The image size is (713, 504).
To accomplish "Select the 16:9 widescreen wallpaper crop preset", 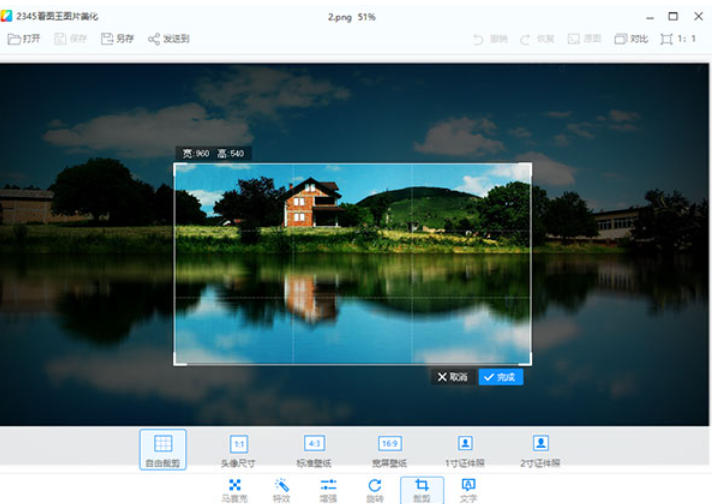I will point(389,449).
